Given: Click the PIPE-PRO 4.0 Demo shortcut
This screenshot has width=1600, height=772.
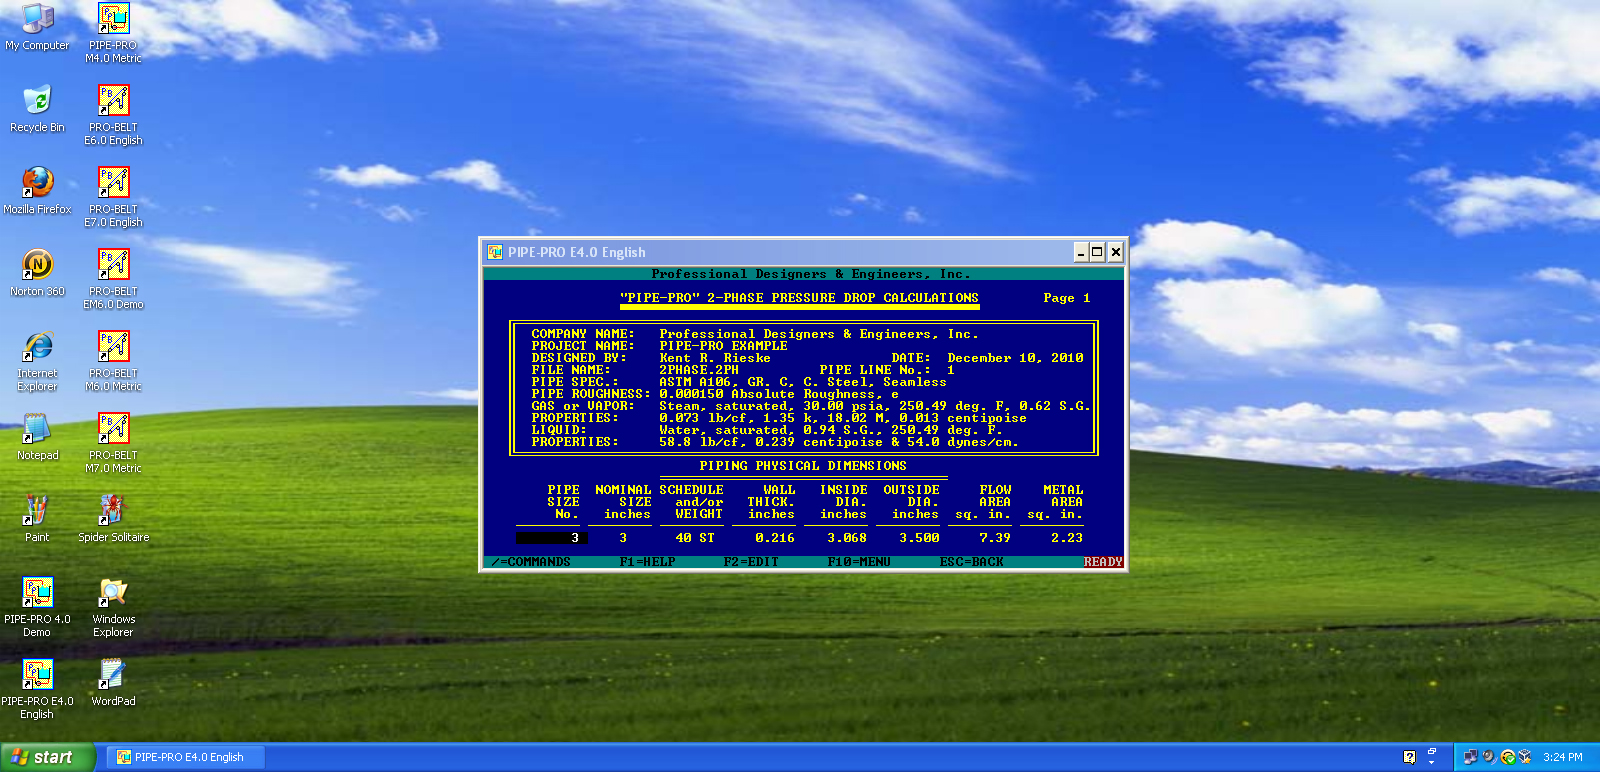Looking at the screenshot, I should coord(37,606).
